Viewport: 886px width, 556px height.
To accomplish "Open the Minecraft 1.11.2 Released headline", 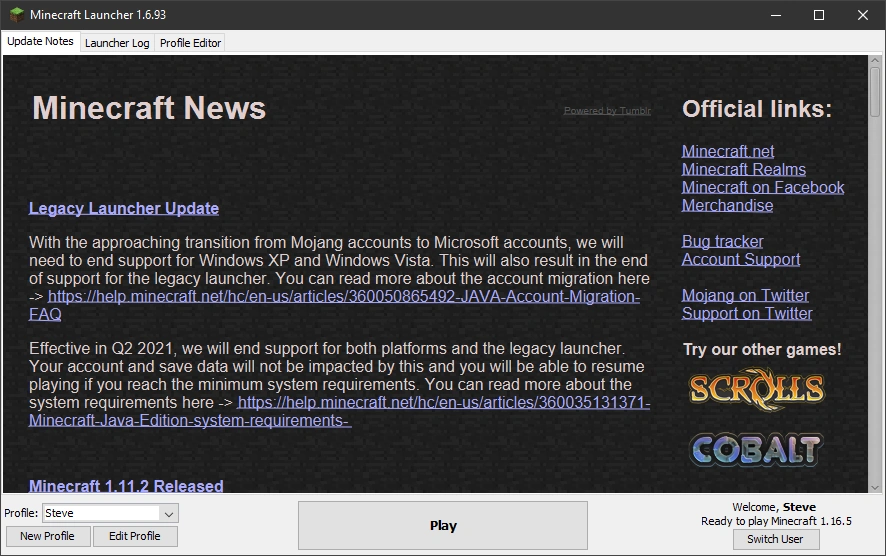I will point(126,486).
